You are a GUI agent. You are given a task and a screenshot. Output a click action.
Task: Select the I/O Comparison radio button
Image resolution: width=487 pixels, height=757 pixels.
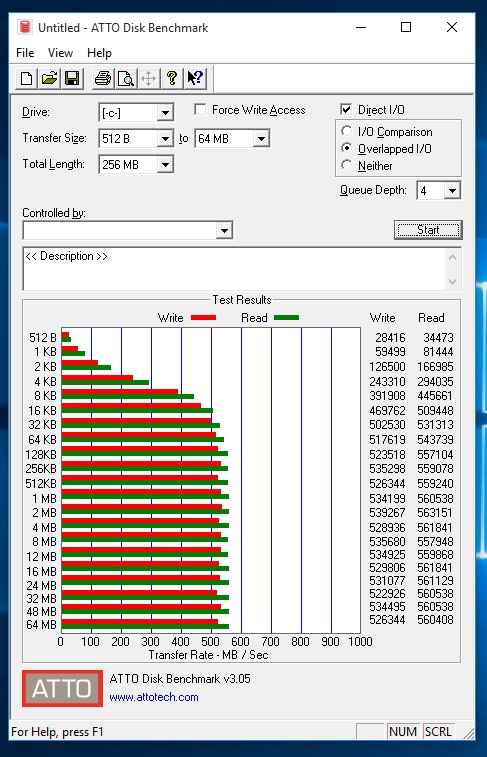pos(346,131)
